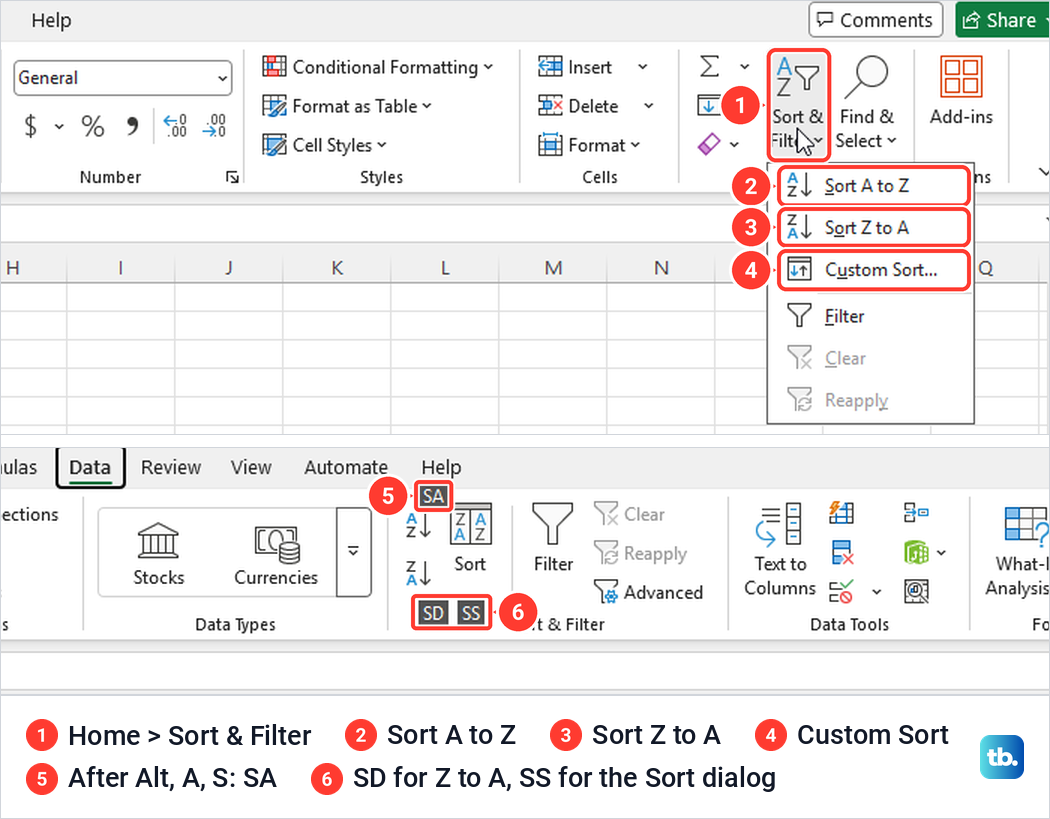
Task: Open Find & Select magnifier
Action: (x=866, y=102)
